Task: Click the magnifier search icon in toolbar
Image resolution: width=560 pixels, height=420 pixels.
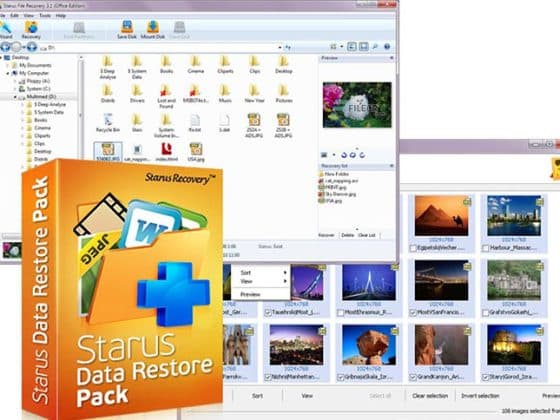Action: click(x=375, y=47)
